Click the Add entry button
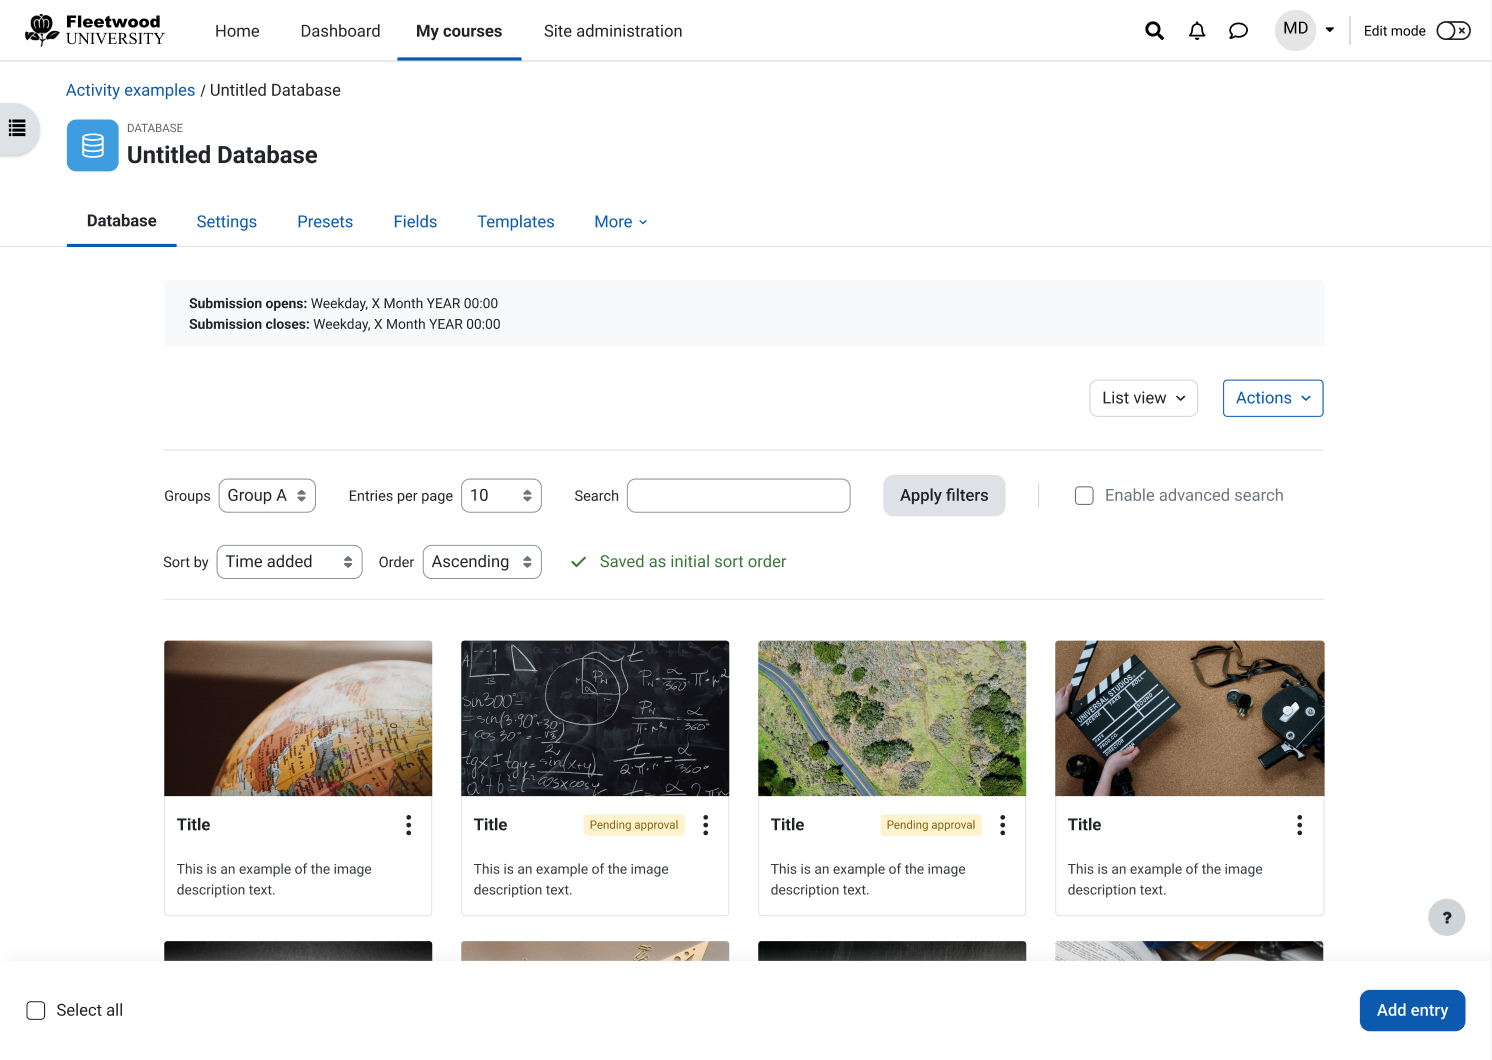Viewport: 1492px width, 1060px height. pyautogui.click(x=1412, y=1010)
